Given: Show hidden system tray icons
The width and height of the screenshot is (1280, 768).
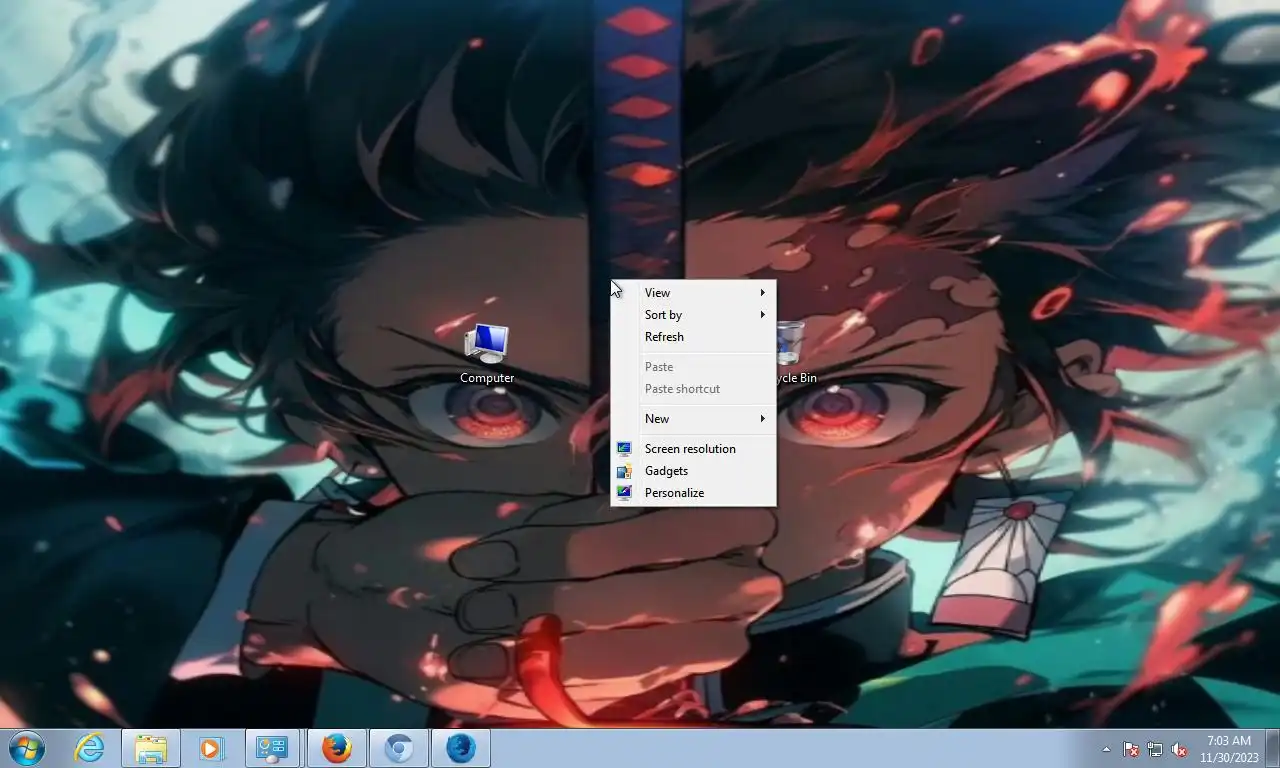Looking at the screenshot, I should (1106, 749).
